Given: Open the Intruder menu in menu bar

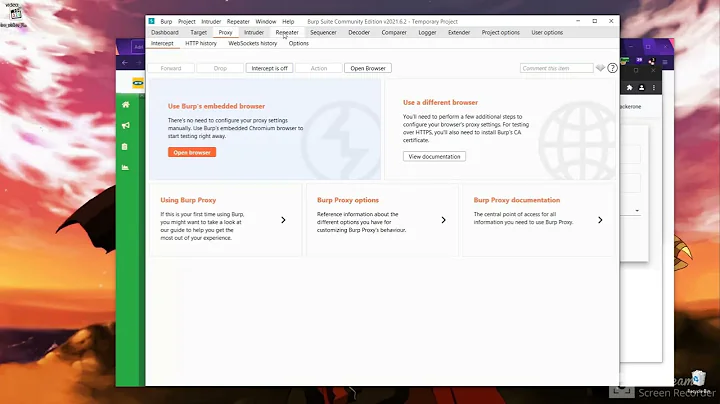Looking at the screenshot, I should tap(211, 22).
